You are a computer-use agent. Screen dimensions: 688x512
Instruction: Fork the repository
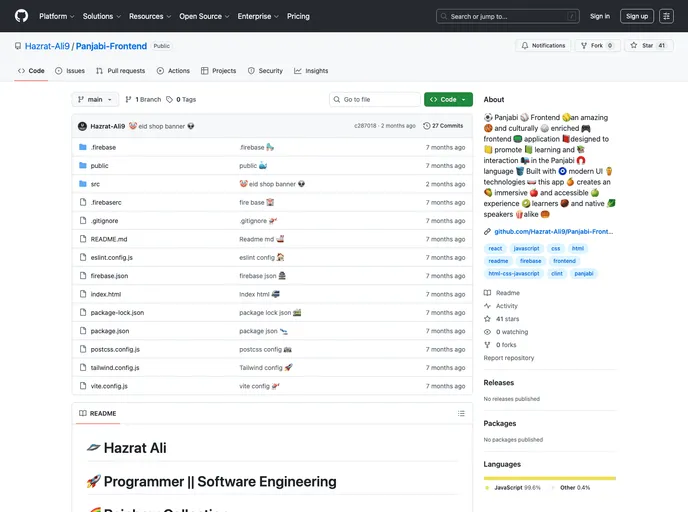[597, 46]
